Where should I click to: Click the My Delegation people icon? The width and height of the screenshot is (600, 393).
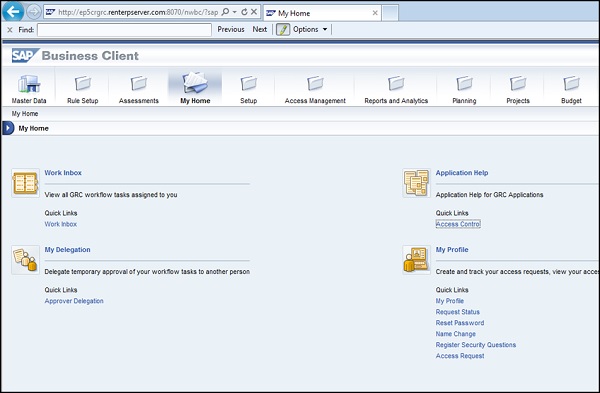[25, 260]
